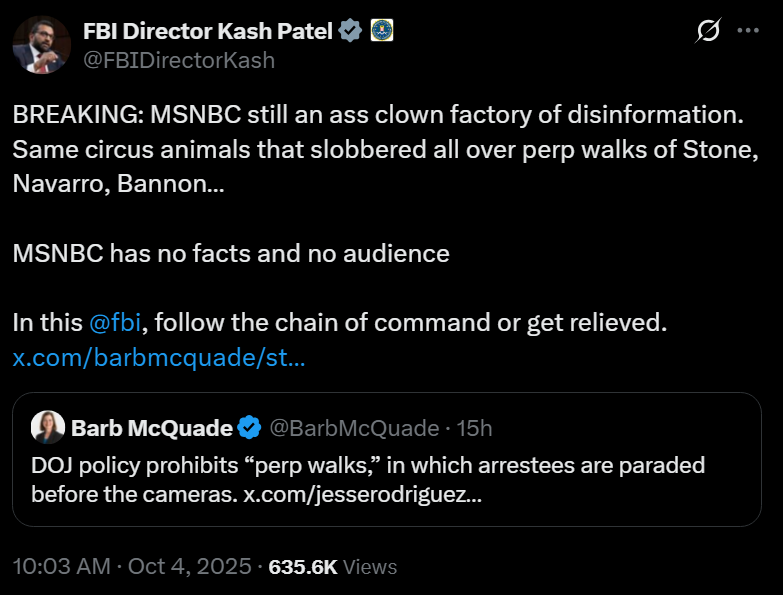Click the 10:03 AM · Oct 4, 2025 timestamp
The width and height of the screenshot is (783, 595).
tap(131, 566)
